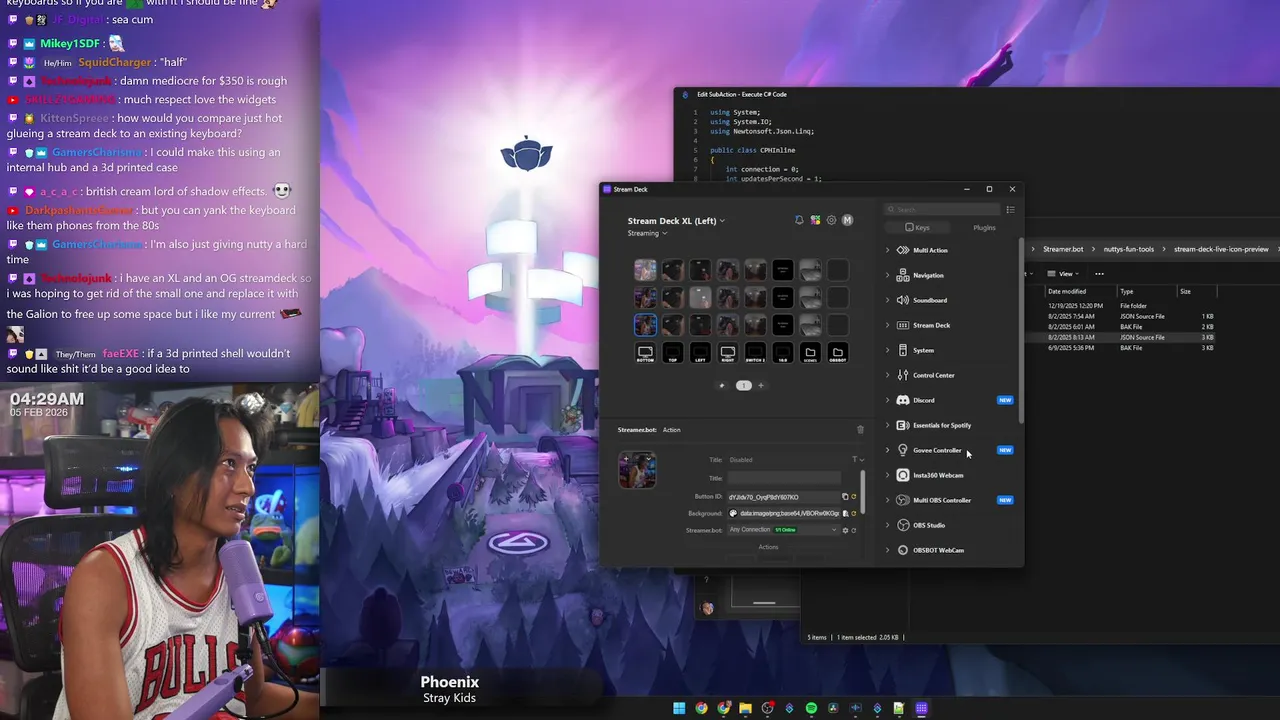The image size is (1280, 720).
Task: Refresh the Streamer.bot connection icon
Action: coord(854,530)
